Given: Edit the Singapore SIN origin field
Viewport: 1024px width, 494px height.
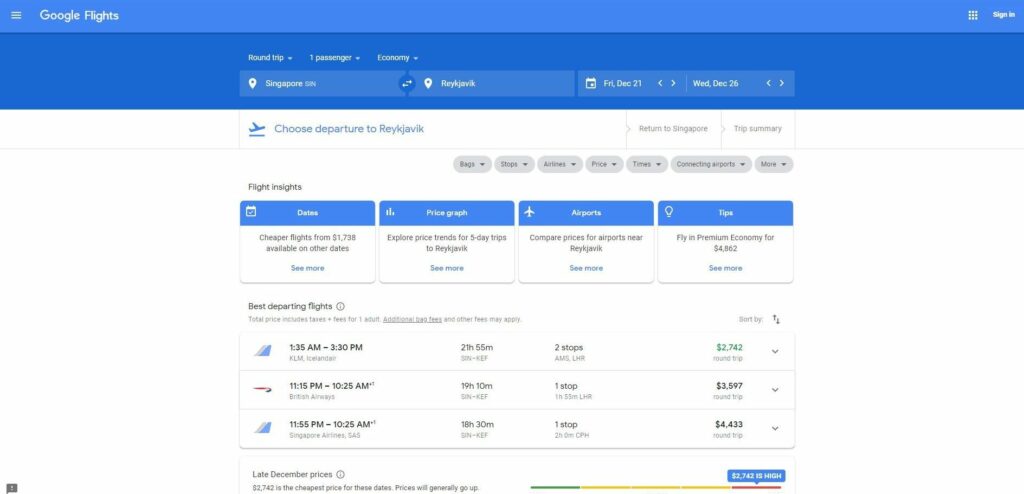Looking at the screenshot, I should [x=323, y=84].
